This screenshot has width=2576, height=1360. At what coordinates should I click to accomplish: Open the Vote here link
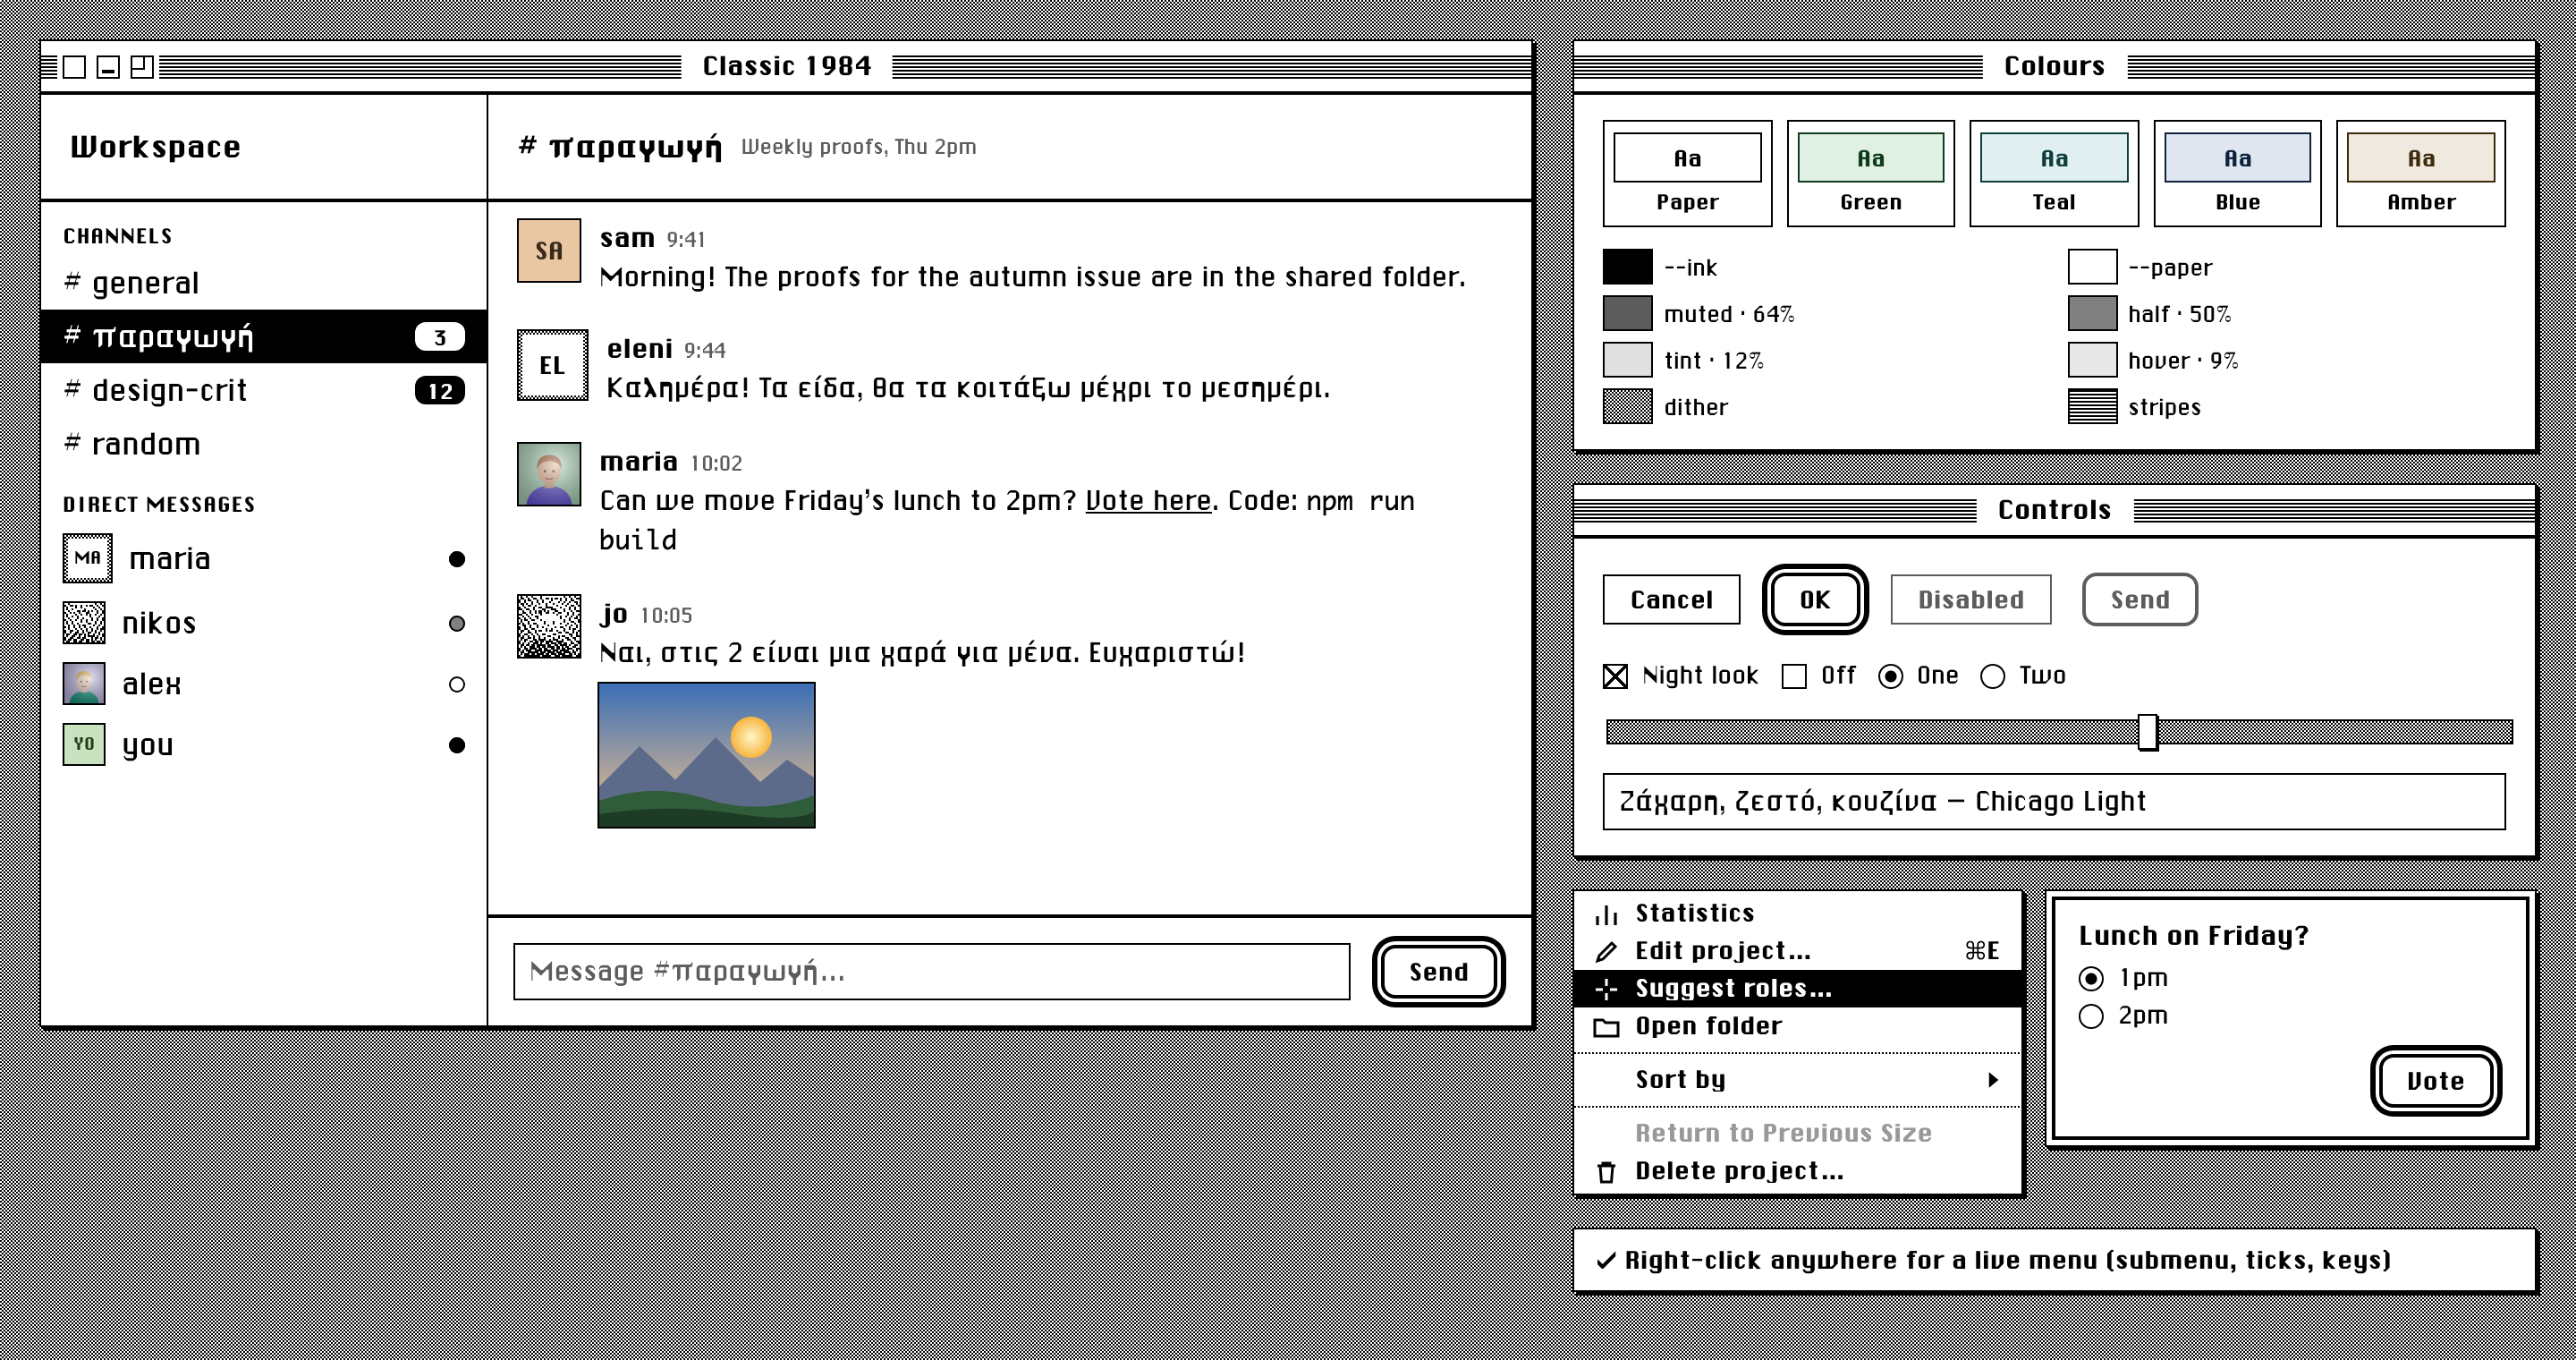1148,501
